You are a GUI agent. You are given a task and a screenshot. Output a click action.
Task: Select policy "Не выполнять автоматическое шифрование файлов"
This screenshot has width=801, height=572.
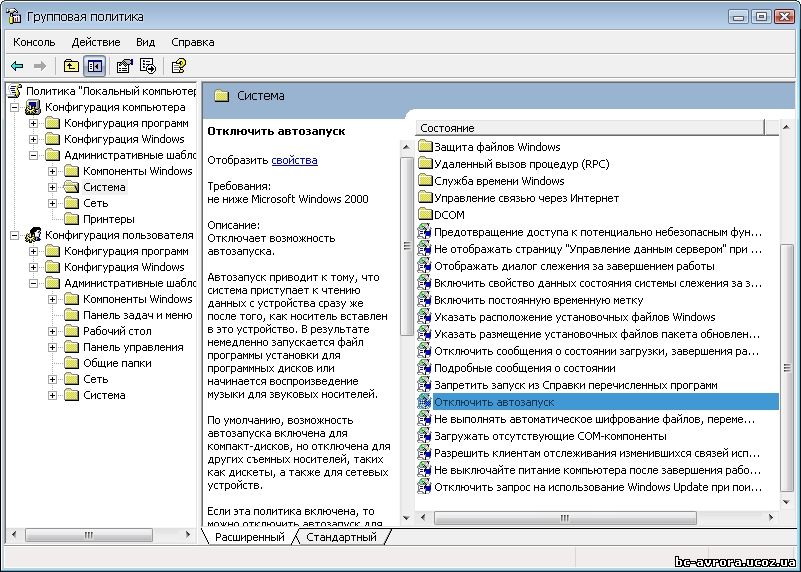tap(594, 419)
